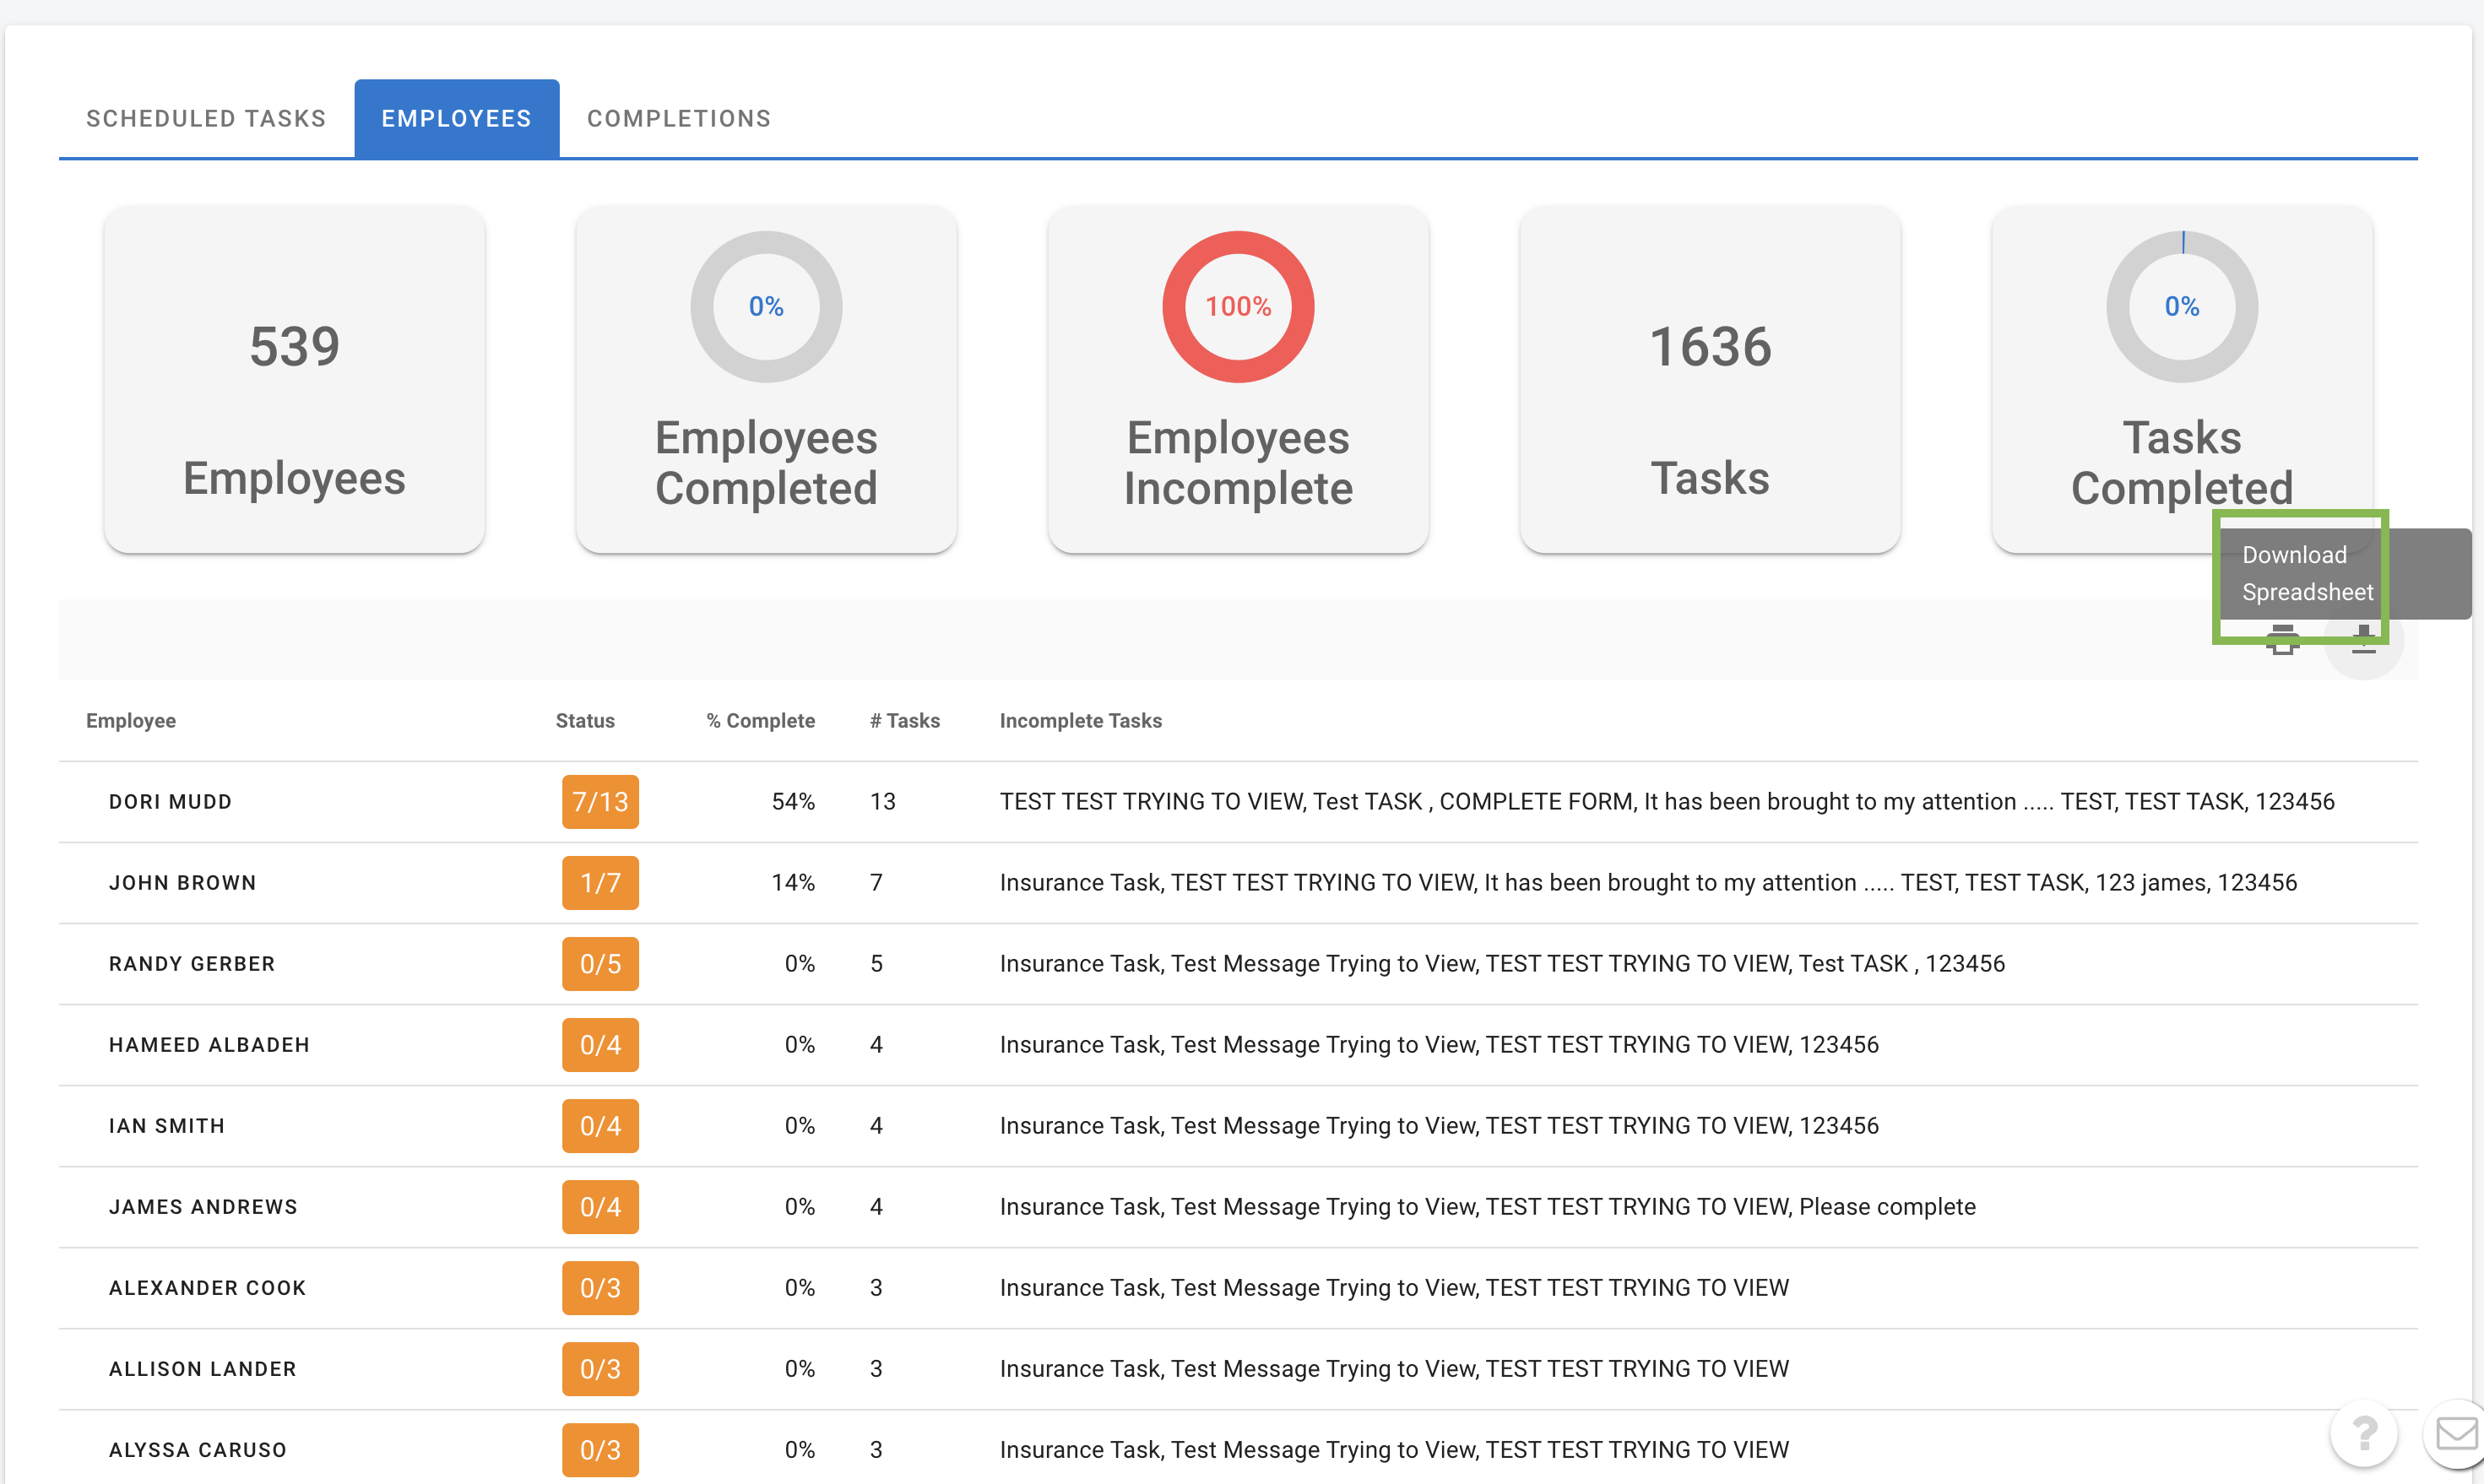Image resolution: width=2484 pixels, height=1484 pixels.
Task: Open employee ALLISON LANDER
Action: click(202, 1369)
